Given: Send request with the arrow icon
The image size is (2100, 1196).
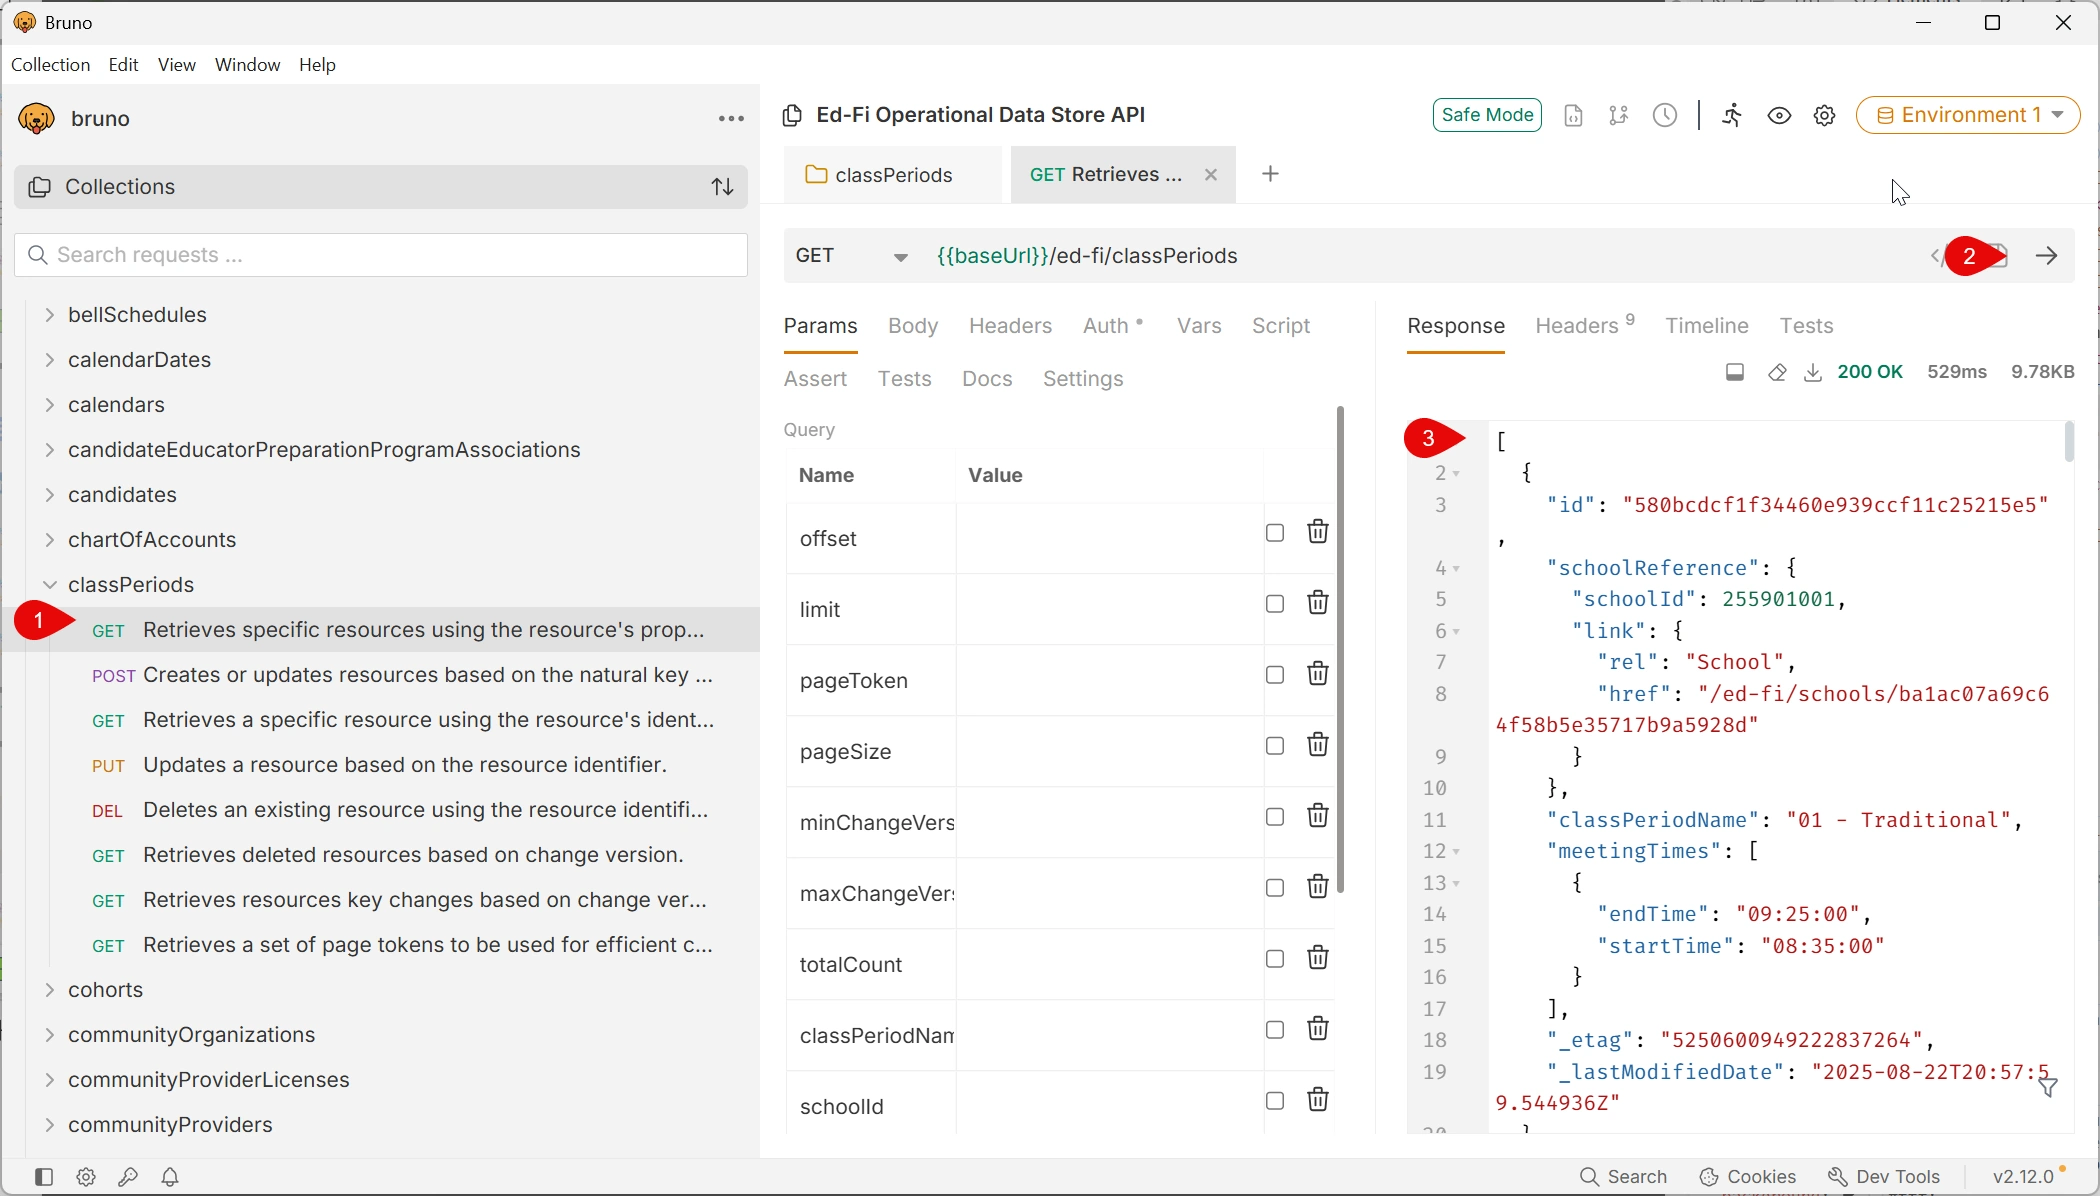Looking at the screenshot, I should (x=2047, y=256).
